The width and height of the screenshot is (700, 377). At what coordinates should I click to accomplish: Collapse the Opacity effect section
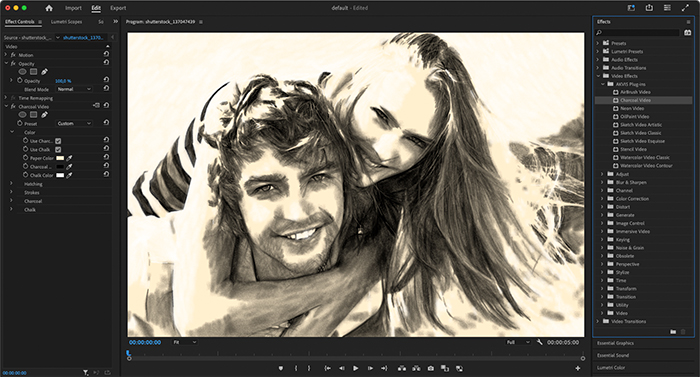tap(6, 63)
